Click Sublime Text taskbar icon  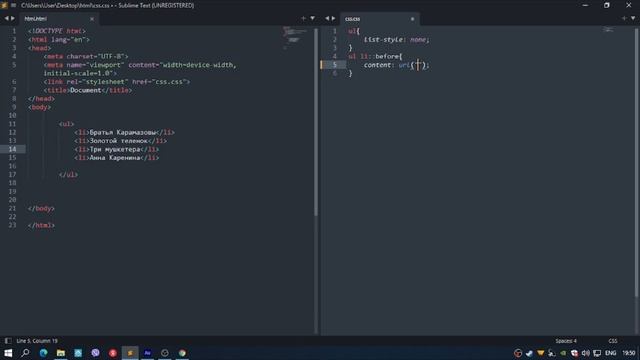pos(130,353)
